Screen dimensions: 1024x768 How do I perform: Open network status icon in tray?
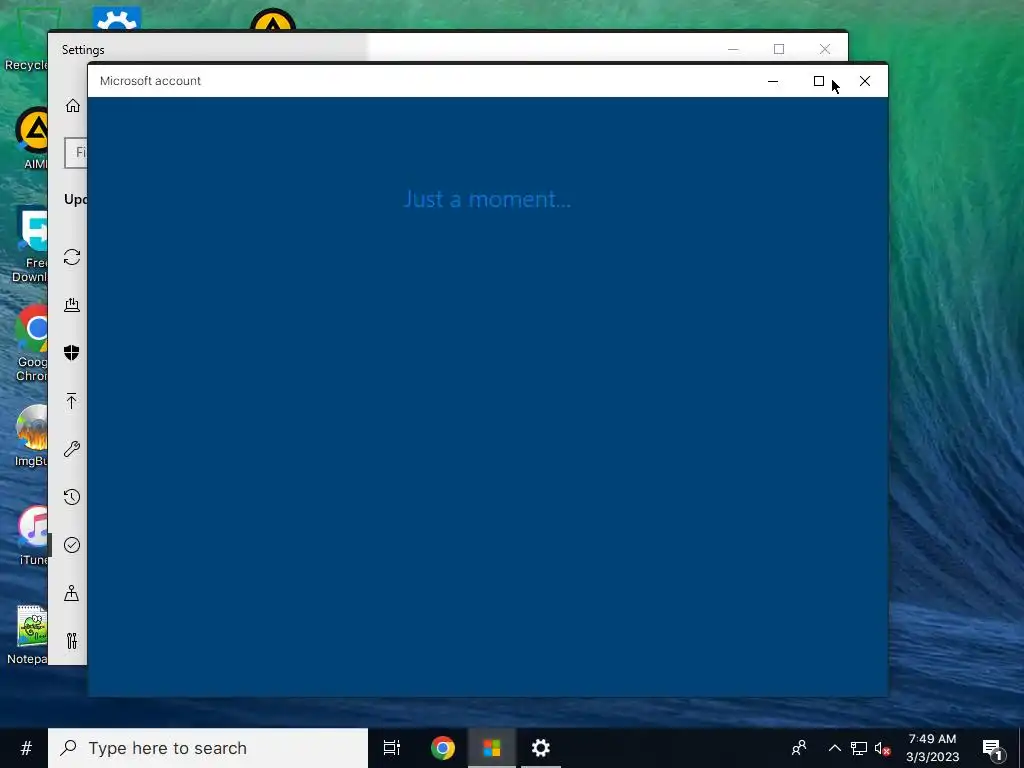(x=859, y=748)
